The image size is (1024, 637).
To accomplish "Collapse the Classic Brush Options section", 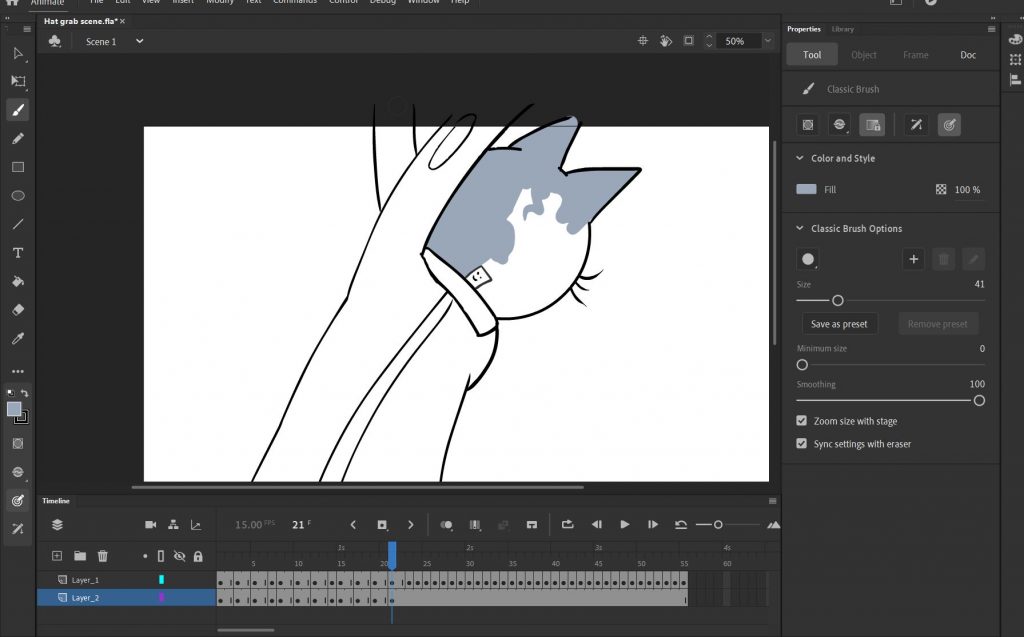I will tap(799, 229).
